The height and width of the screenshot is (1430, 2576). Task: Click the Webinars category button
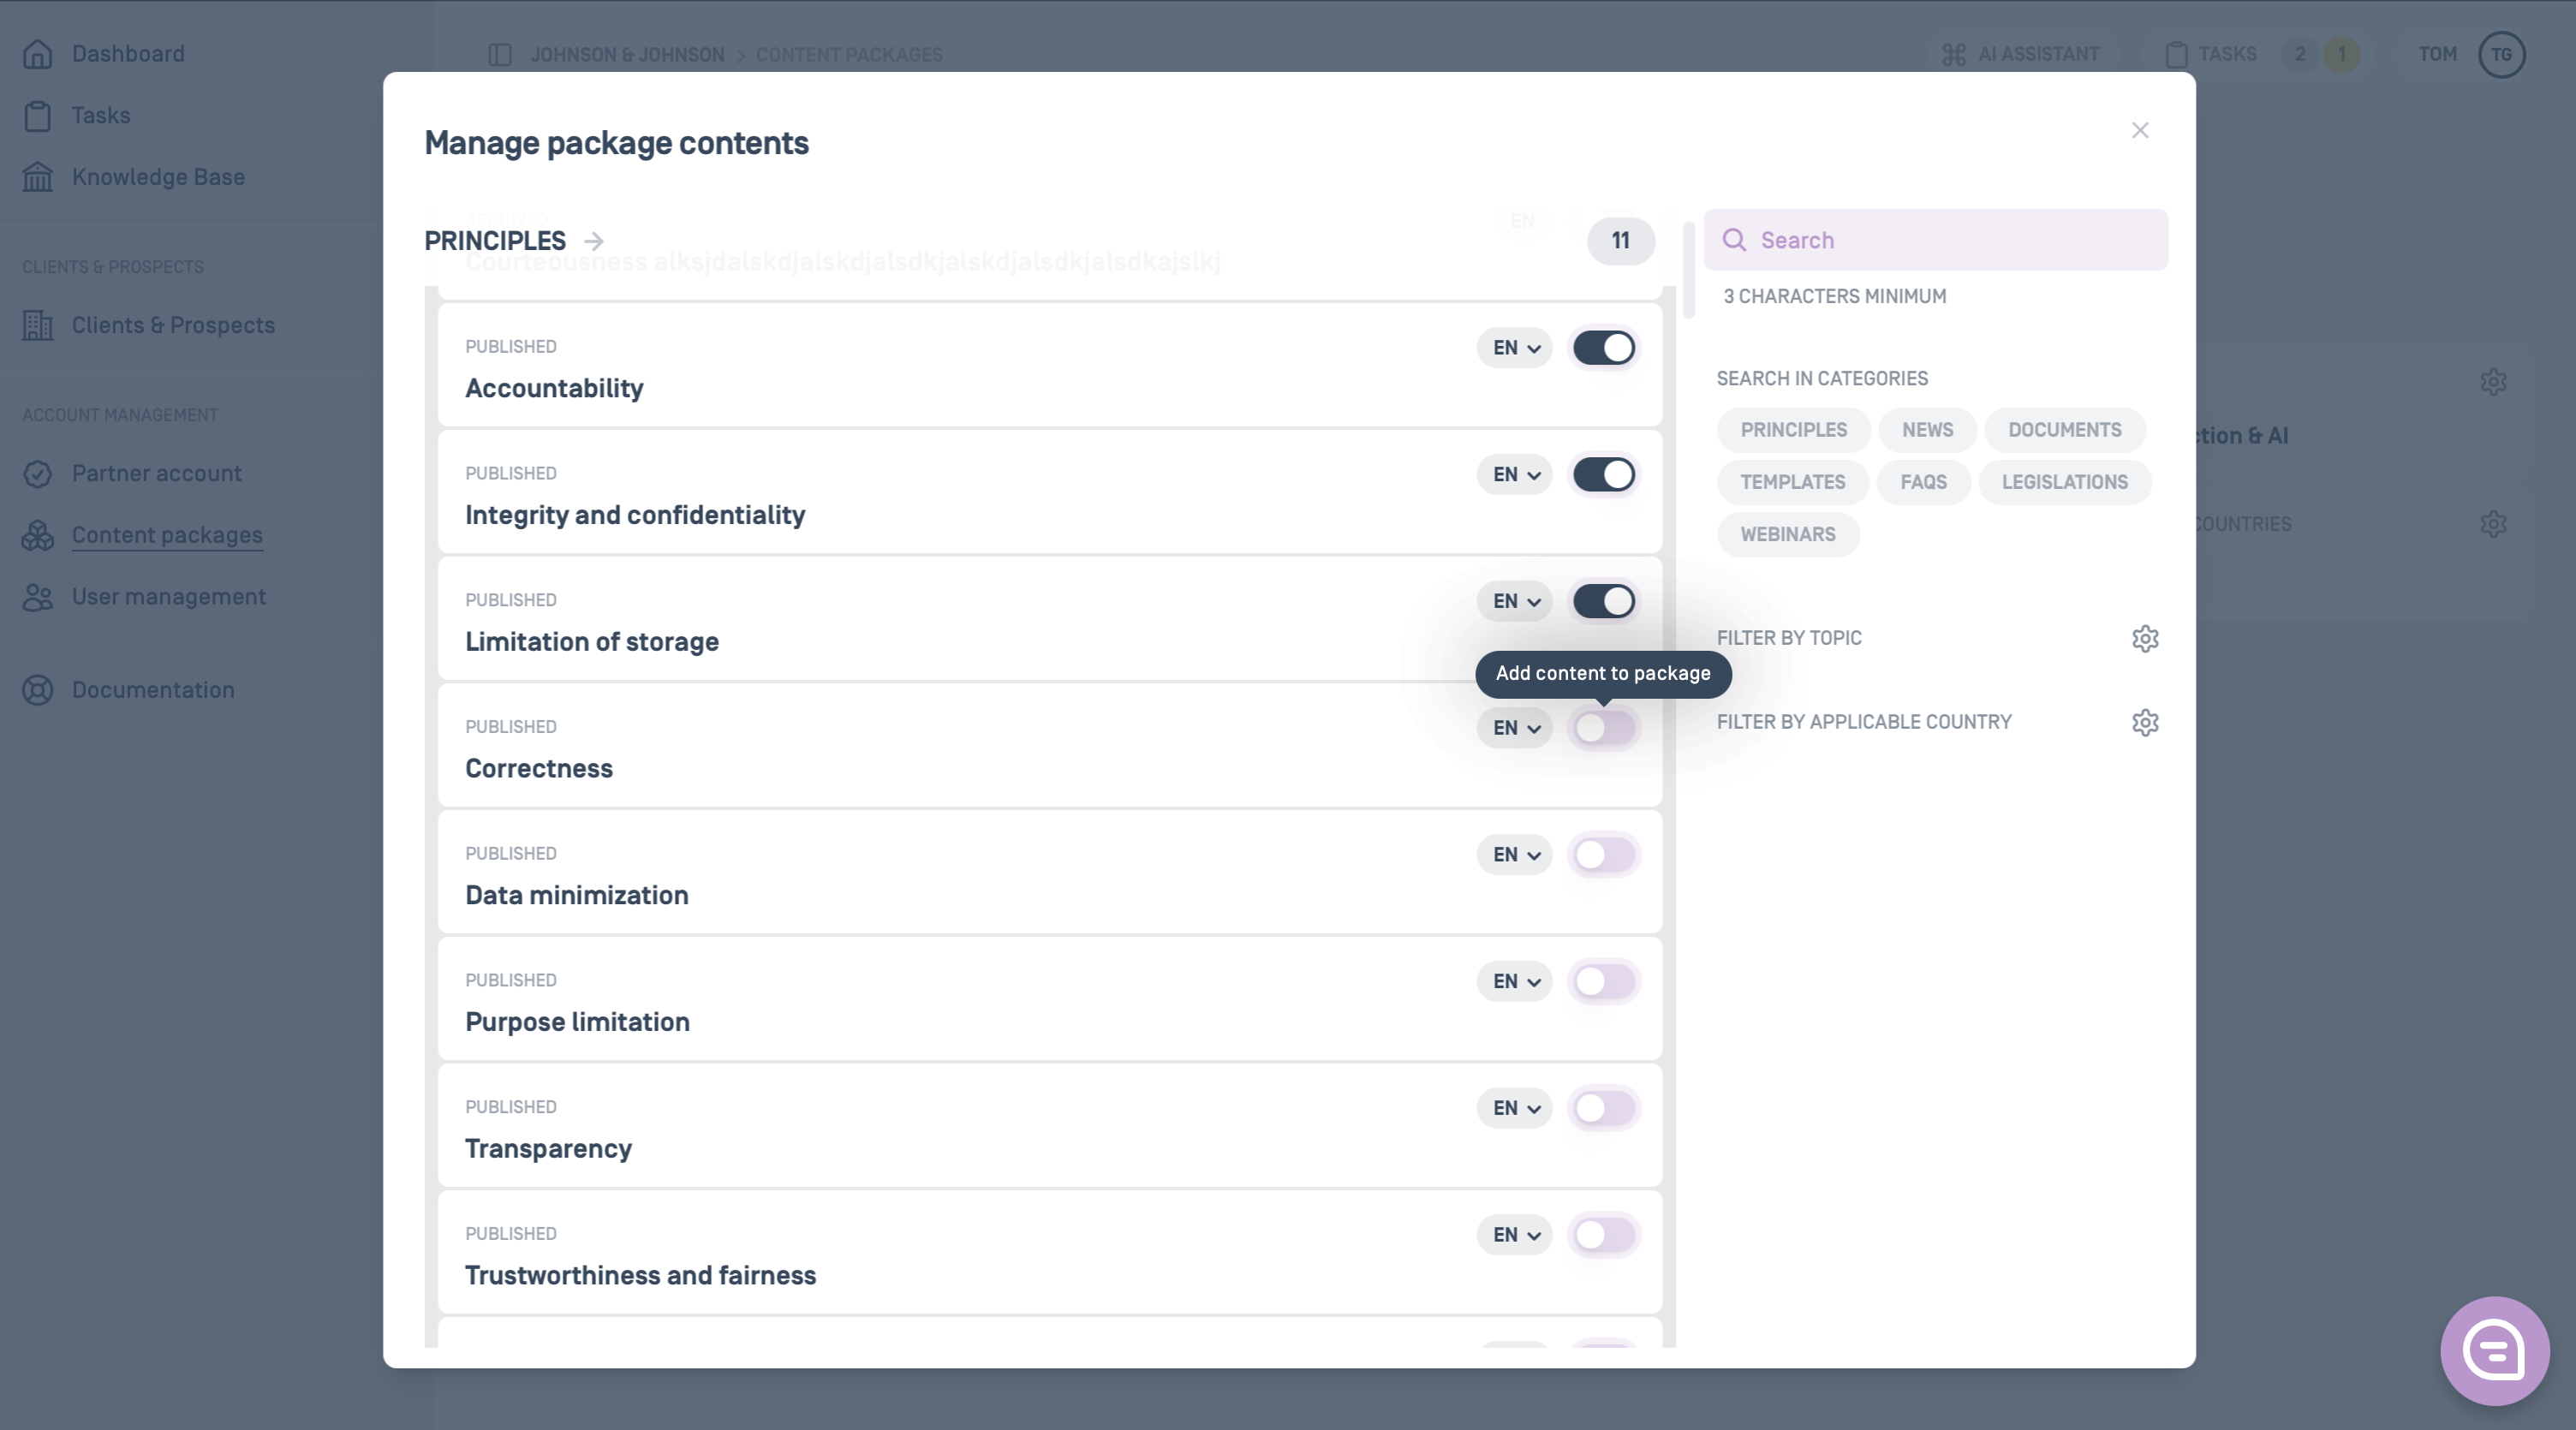point(1788,534)
